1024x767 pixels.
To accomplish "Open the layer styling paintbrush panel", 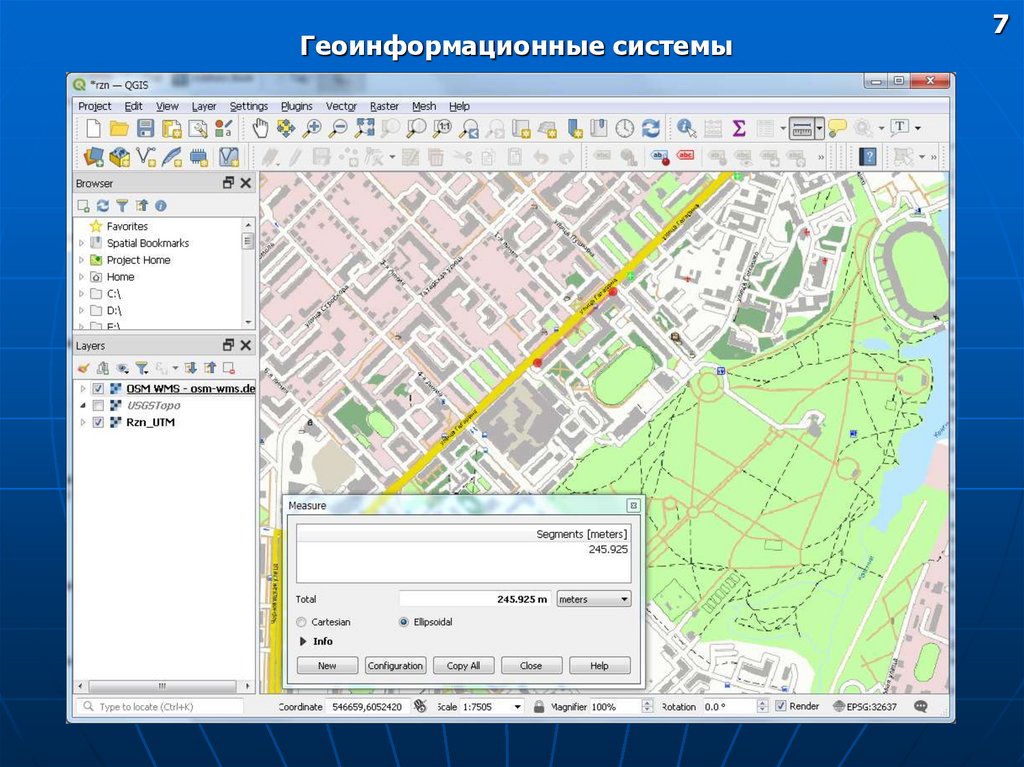I will point(83,368).
